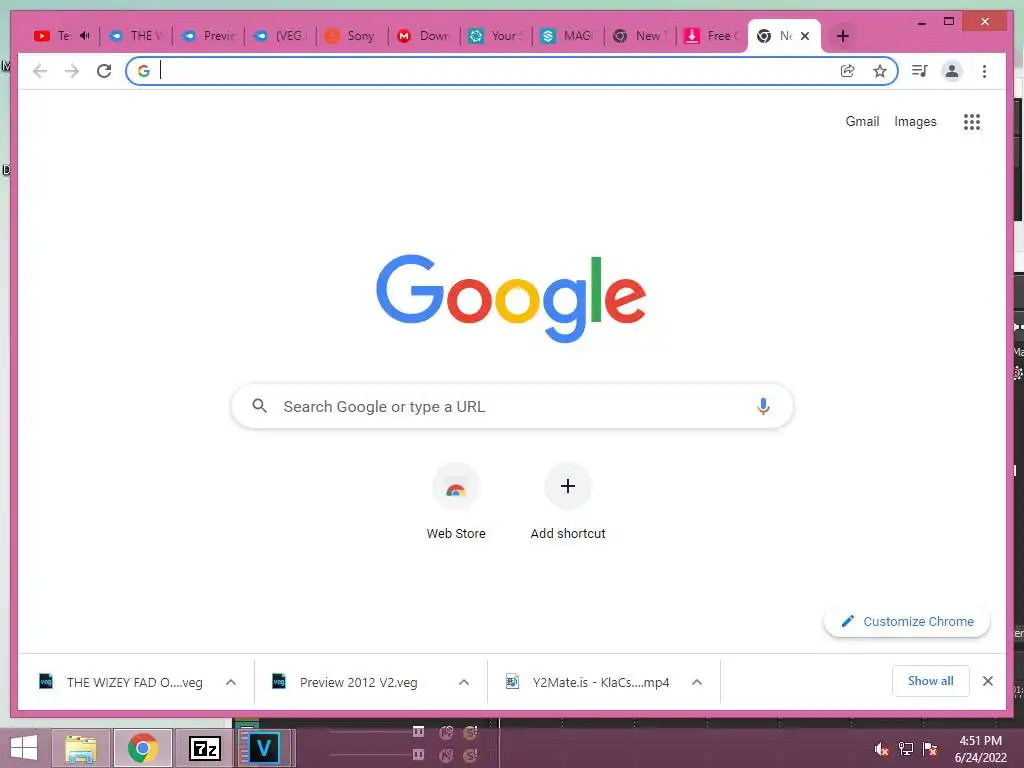The height and width of the screenshot is (768, 1024).
Task: Open File Explorer from the taskbar
Action: [81, 748]
